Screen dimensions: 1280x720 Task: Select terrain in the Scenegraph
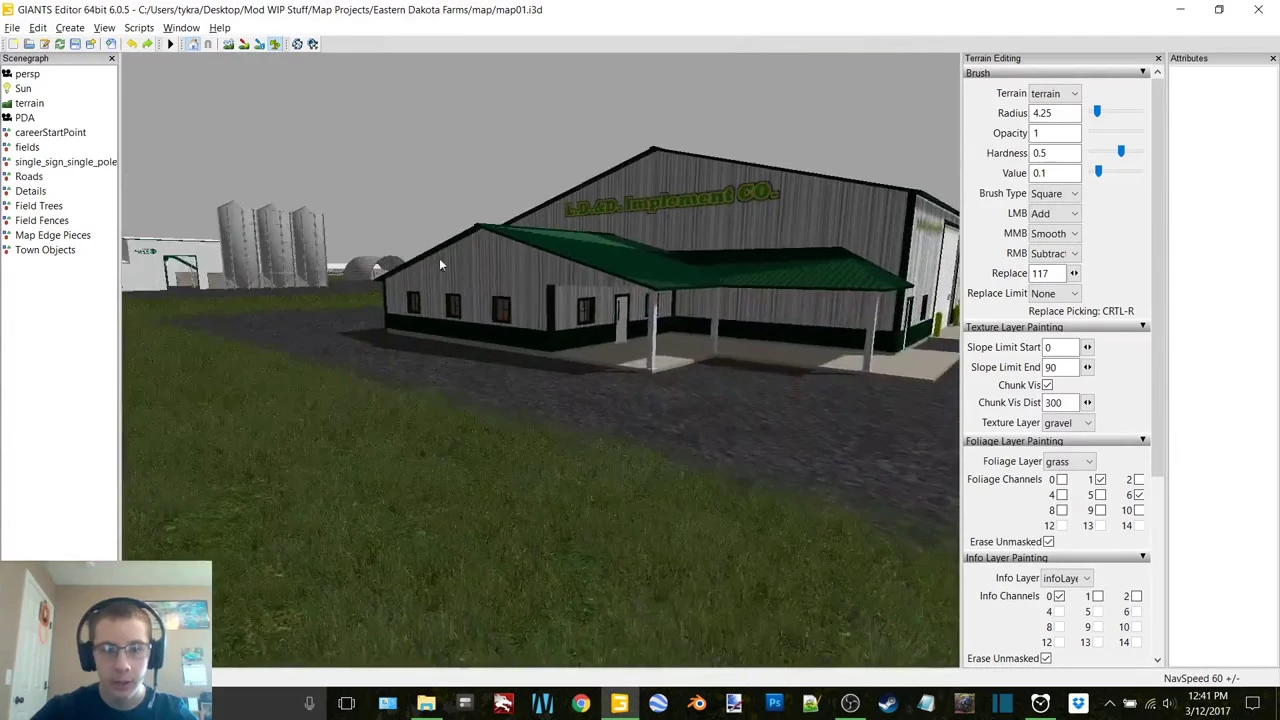pos(29,103)
